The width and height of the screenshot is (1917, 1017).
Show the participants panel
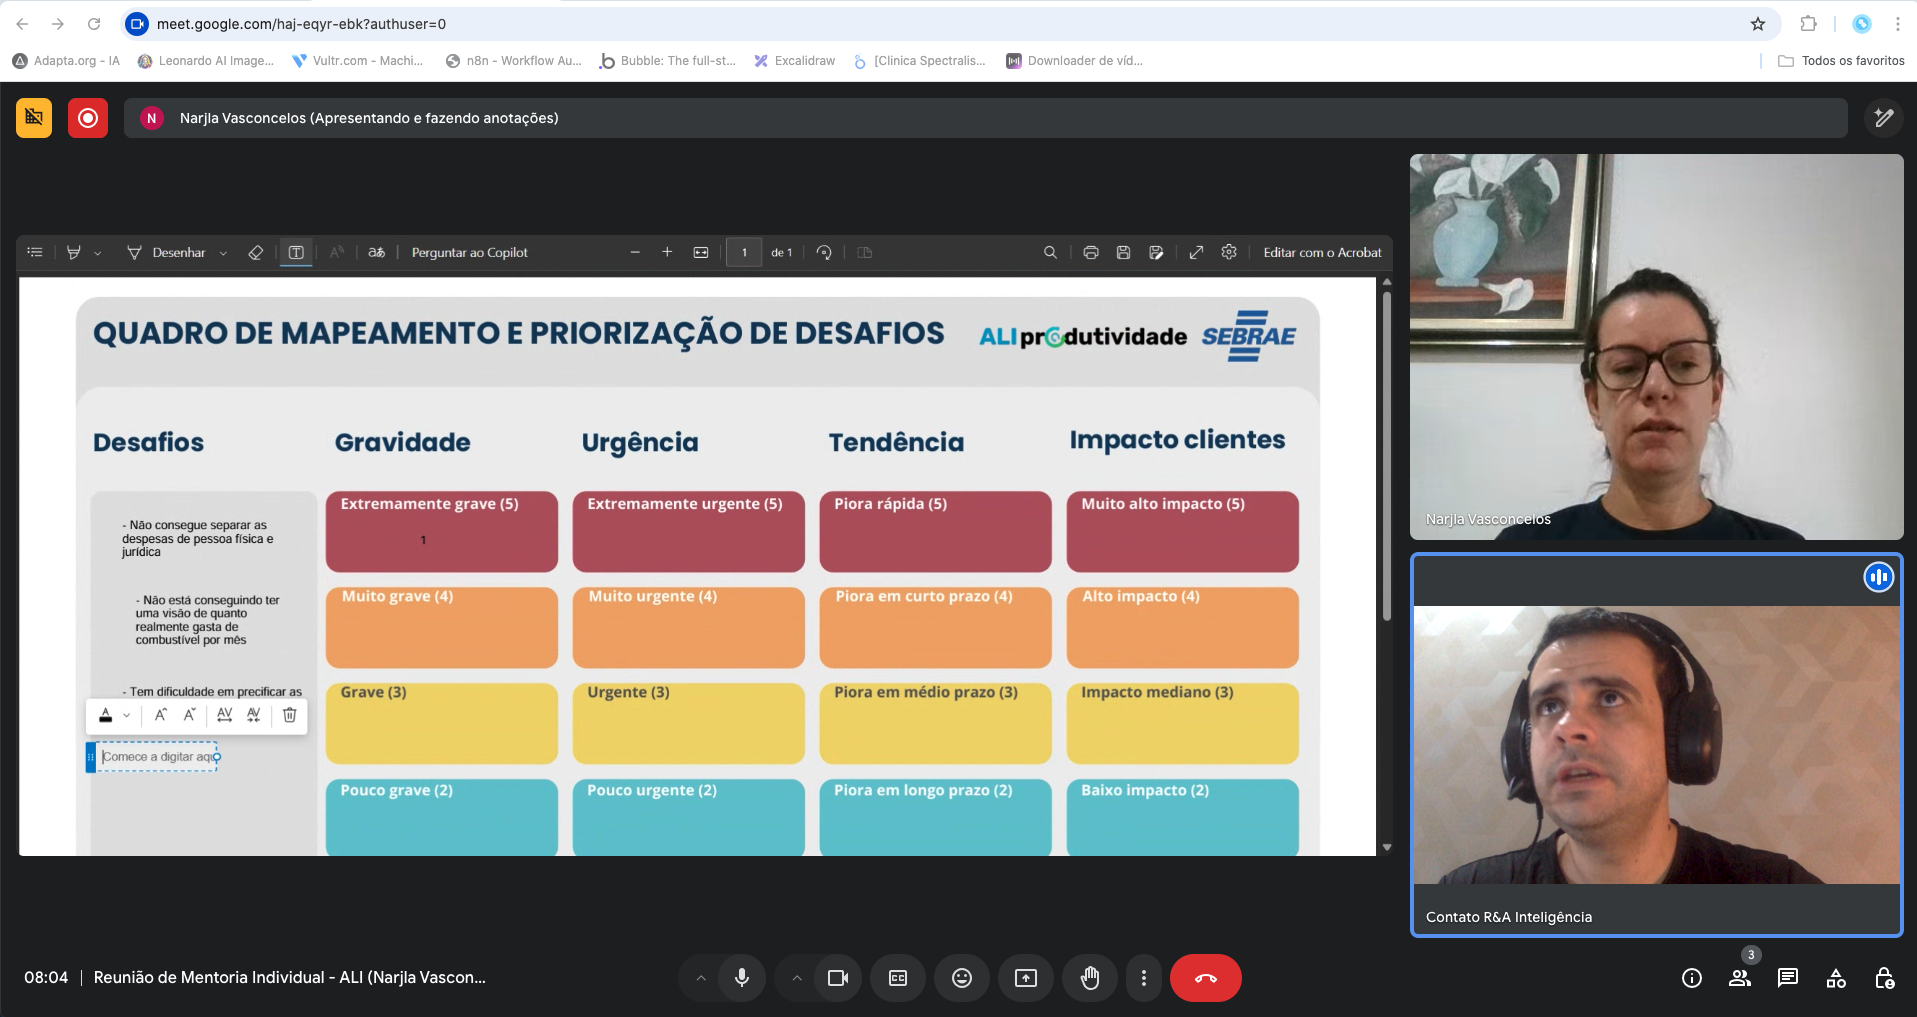click(x=1740, y=978)
